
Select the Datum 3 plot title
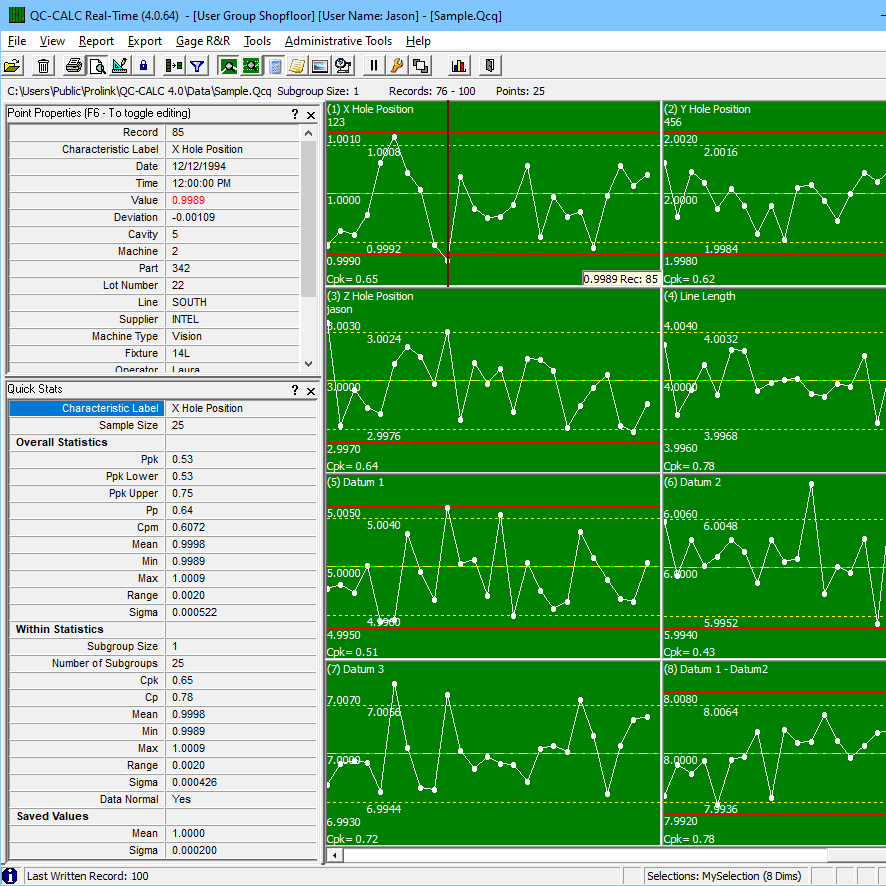pos(355,669)
